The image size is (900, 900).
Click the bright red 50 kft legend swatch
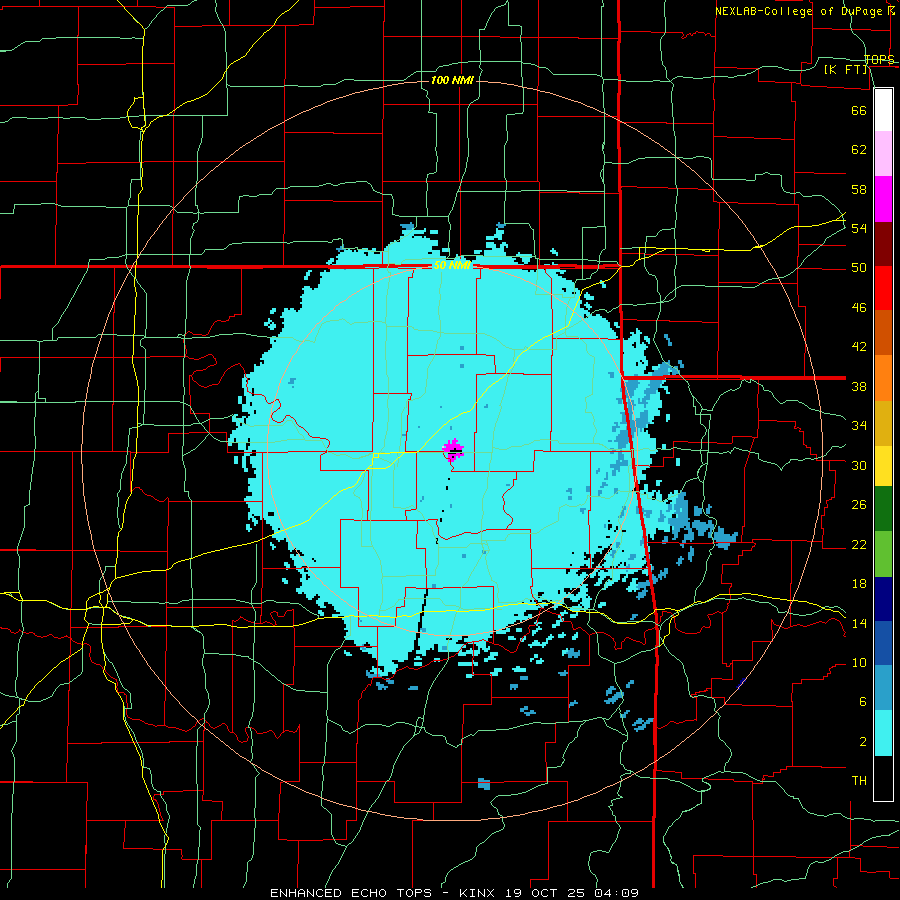click(x=883, y=288)
